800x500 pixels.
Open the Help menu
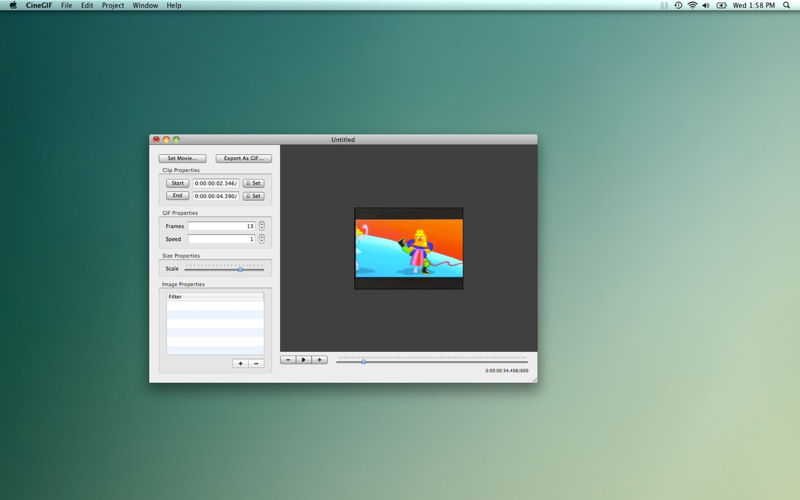[173, 5]
